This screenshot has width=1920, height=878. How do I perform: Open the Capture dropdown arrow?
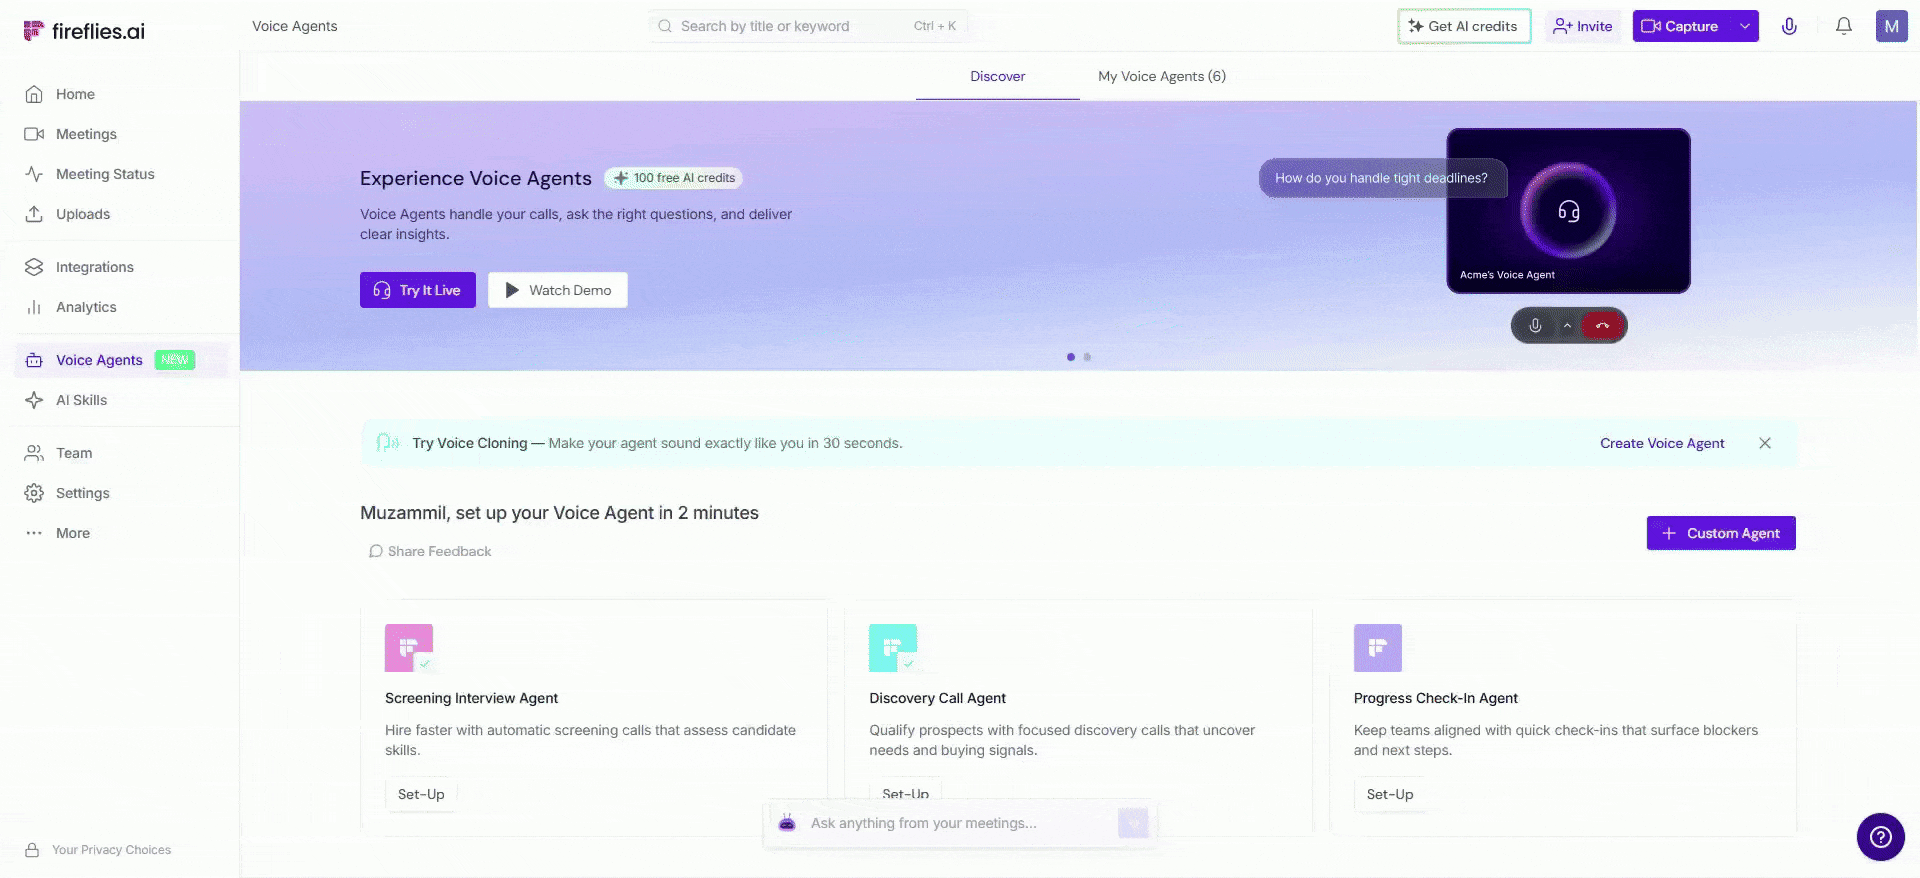(x=1745, y=26)
